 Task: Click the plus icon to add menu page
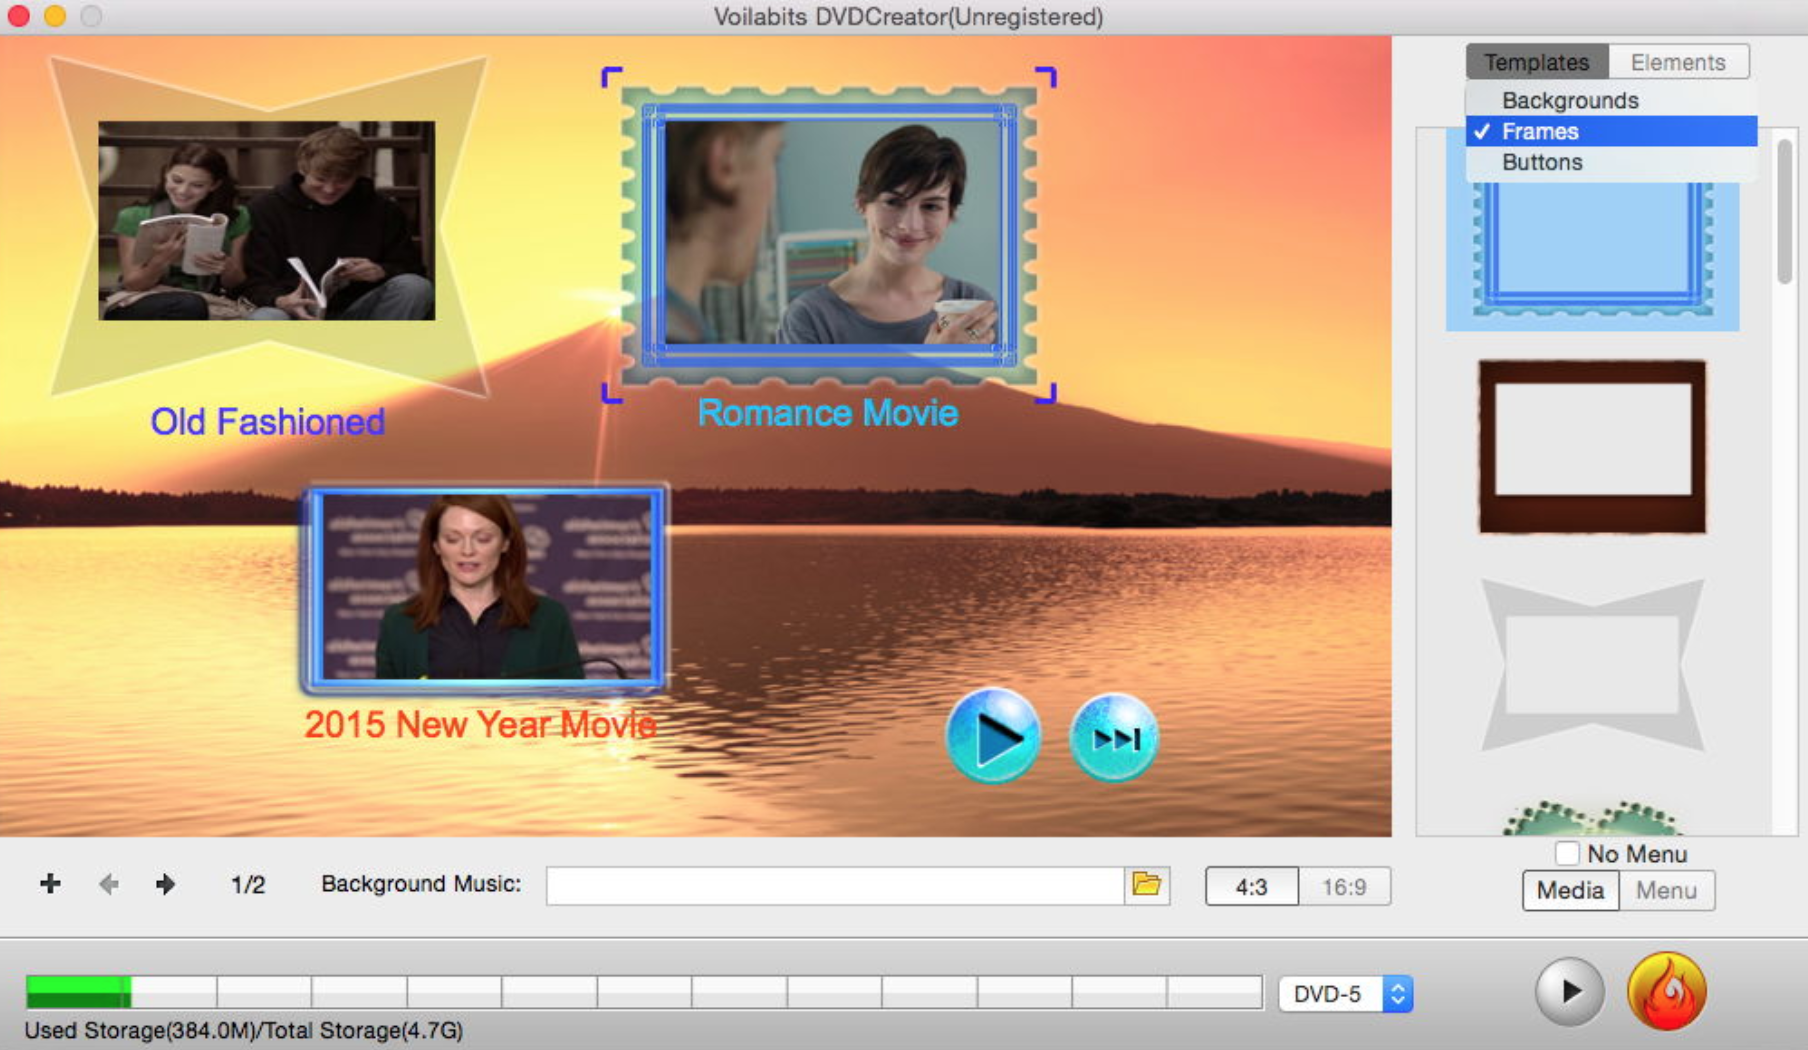50,884
